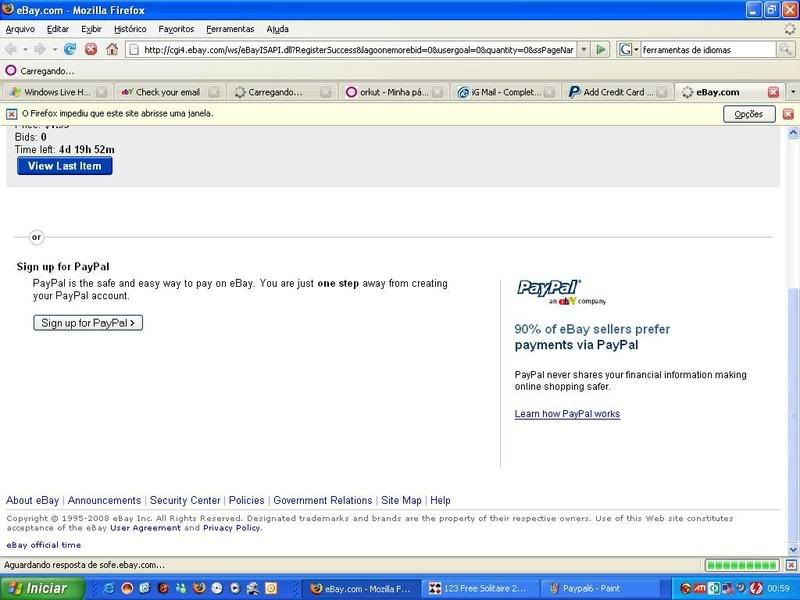Click the page icon in the address bar
This screenshot has height=600, width=800.
click(x=134, y=49)
